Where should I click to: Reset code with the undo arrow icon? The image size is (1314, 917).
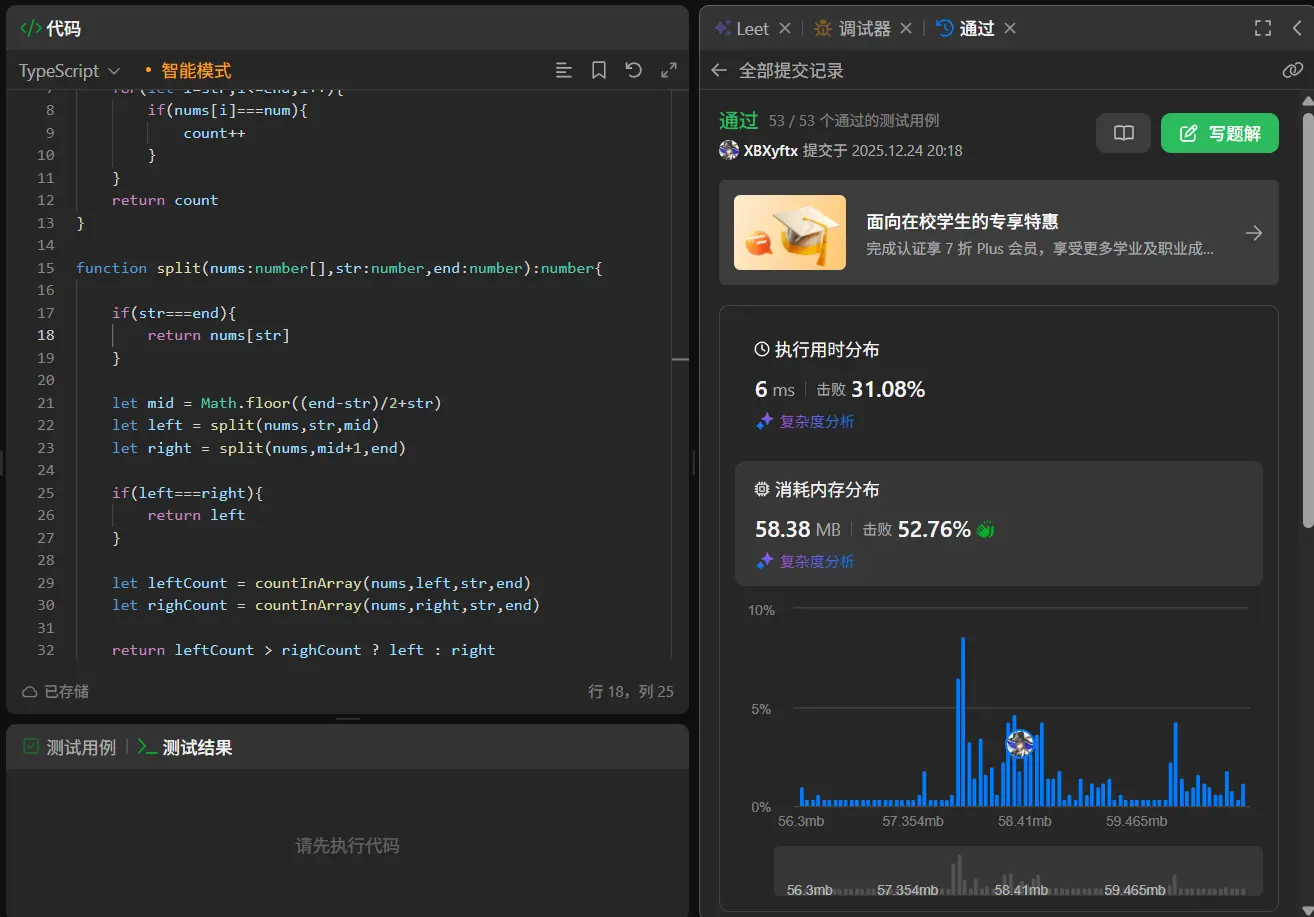tap(633, 70)
